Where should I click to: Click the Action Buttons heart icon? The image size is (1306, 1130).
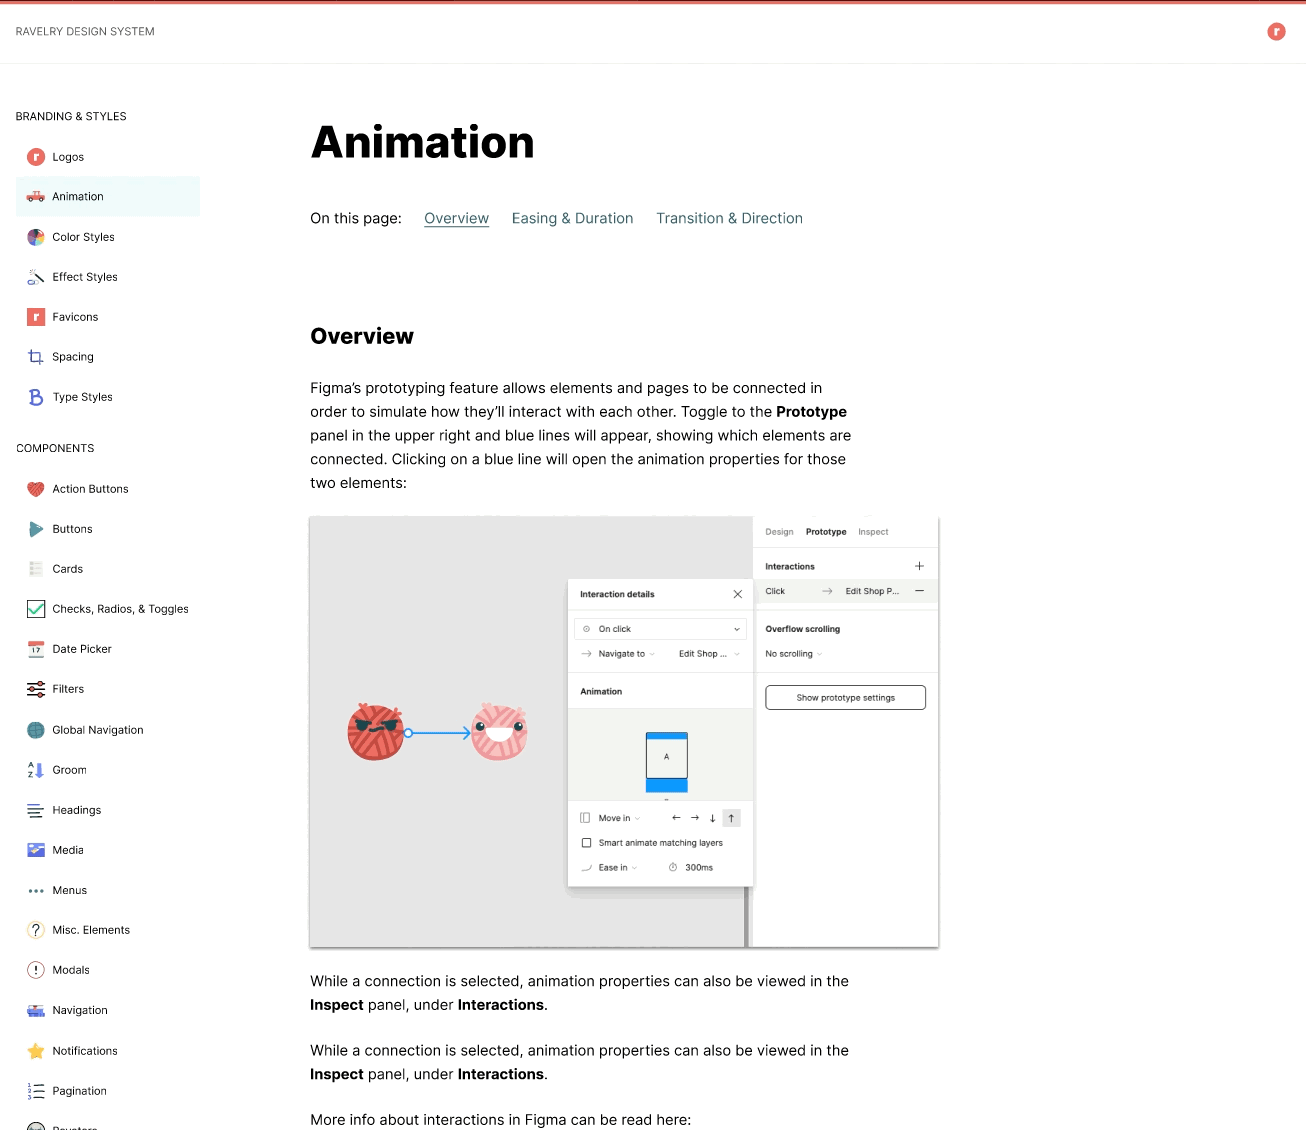(36, 489)
